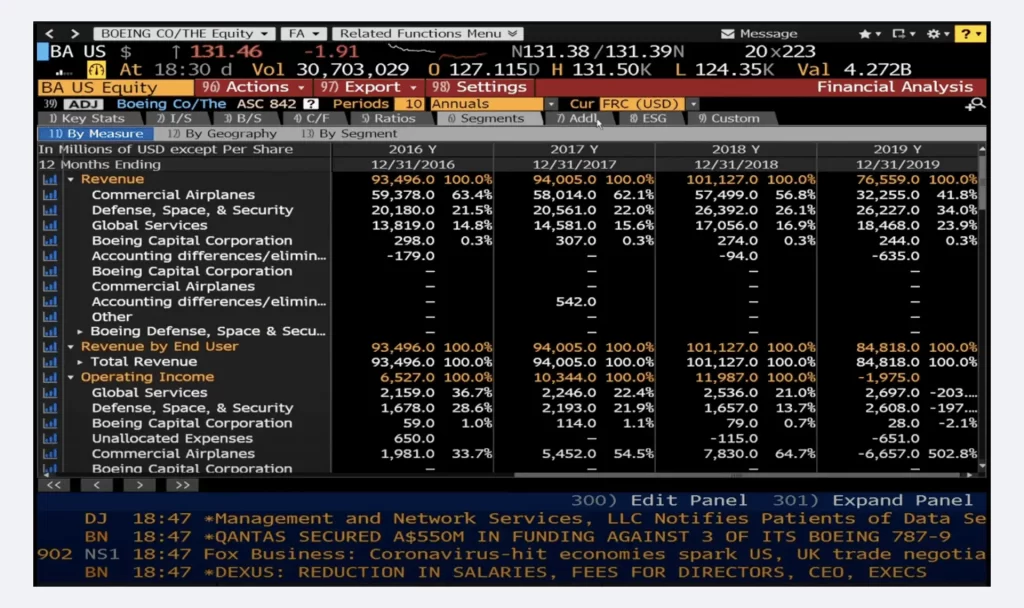Viewport: 1024px width, 608px height.
Task: Go back with the left arrow
Action: (50, 33)
